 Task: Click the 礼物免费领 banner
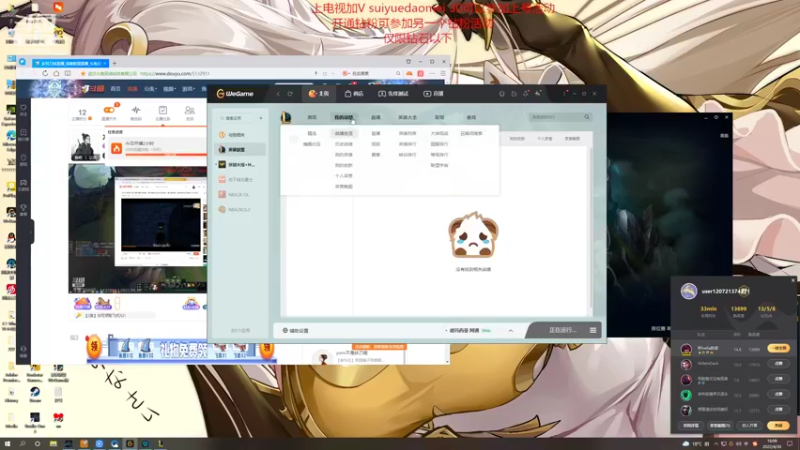(183, 350)
